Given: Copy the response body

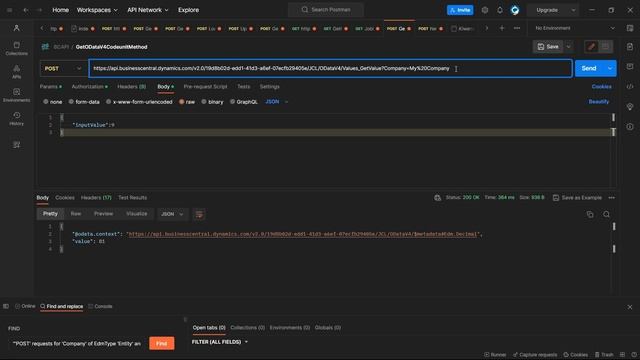Looking at the screenshot, I should click(x=590, y=214).
